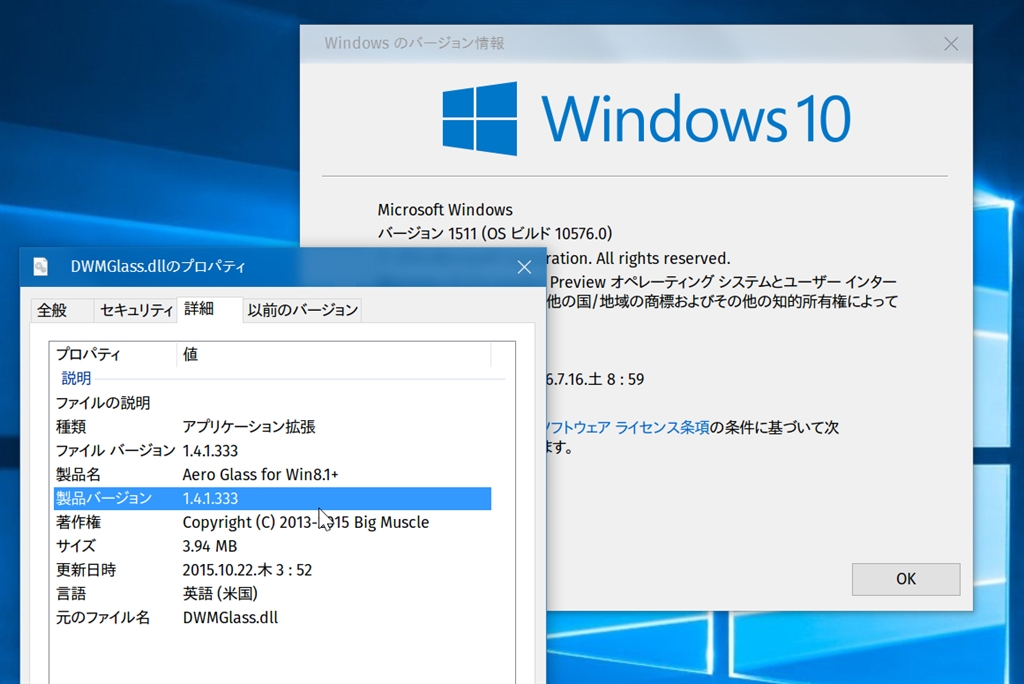This screenshot has width=1024, height=684.
Task: Click the DWMGlass.dll file name value
Action: [x=230, y=618]
